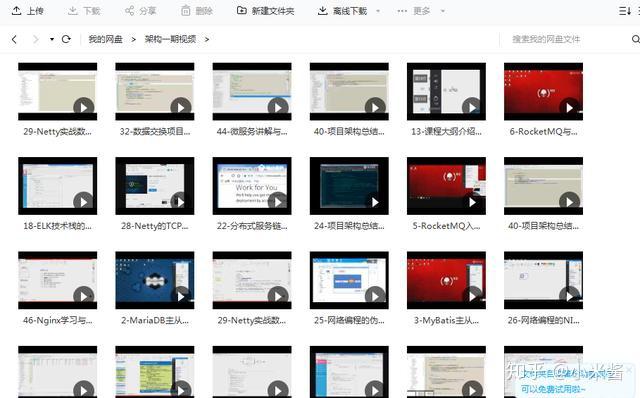Viewport: 640px width, 398px height.
Task: Expand the dropdown arrow beside 离线下载
Action: coord(378,11)
